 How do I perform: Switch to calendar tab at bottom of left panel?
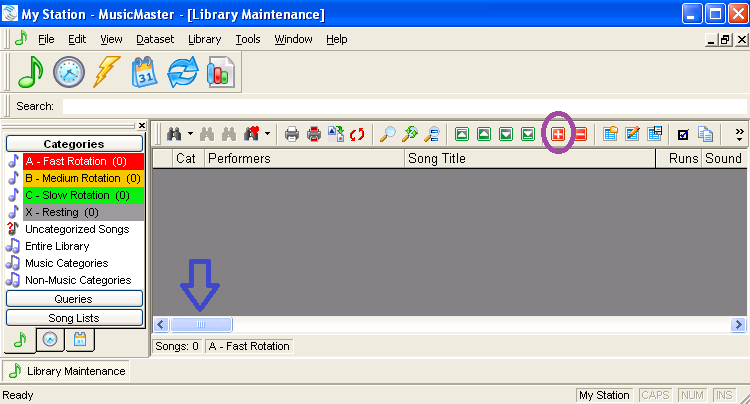79,341
